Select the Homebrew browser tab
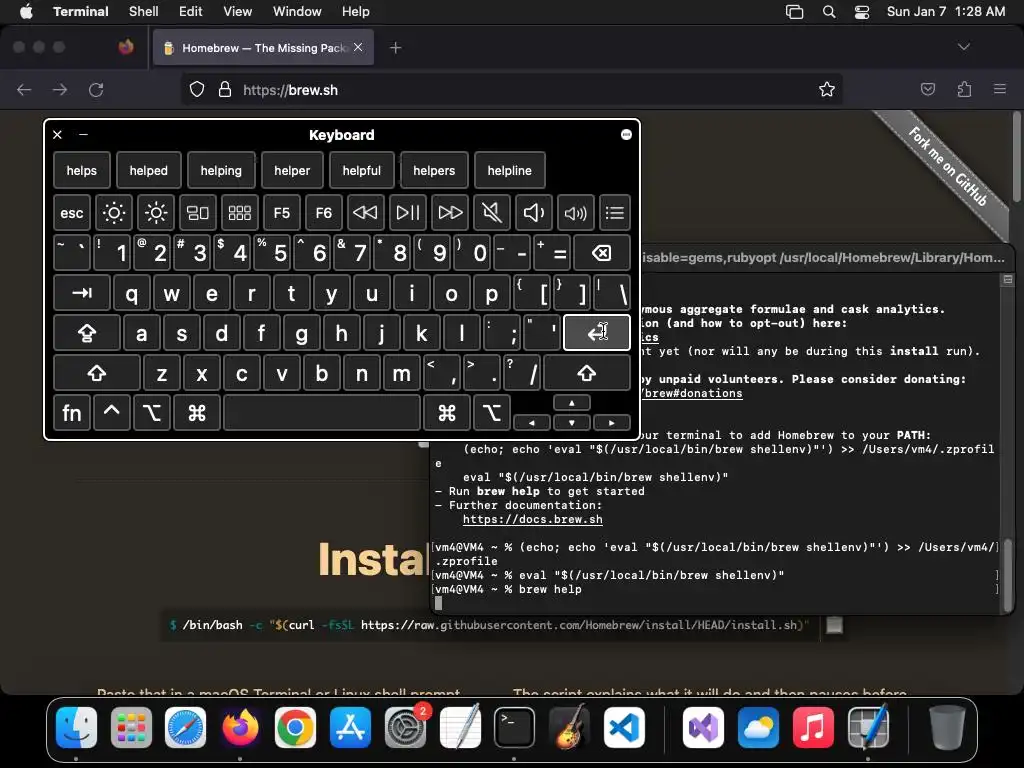This screenshot has width=1024, height=768. coord(263,47)
